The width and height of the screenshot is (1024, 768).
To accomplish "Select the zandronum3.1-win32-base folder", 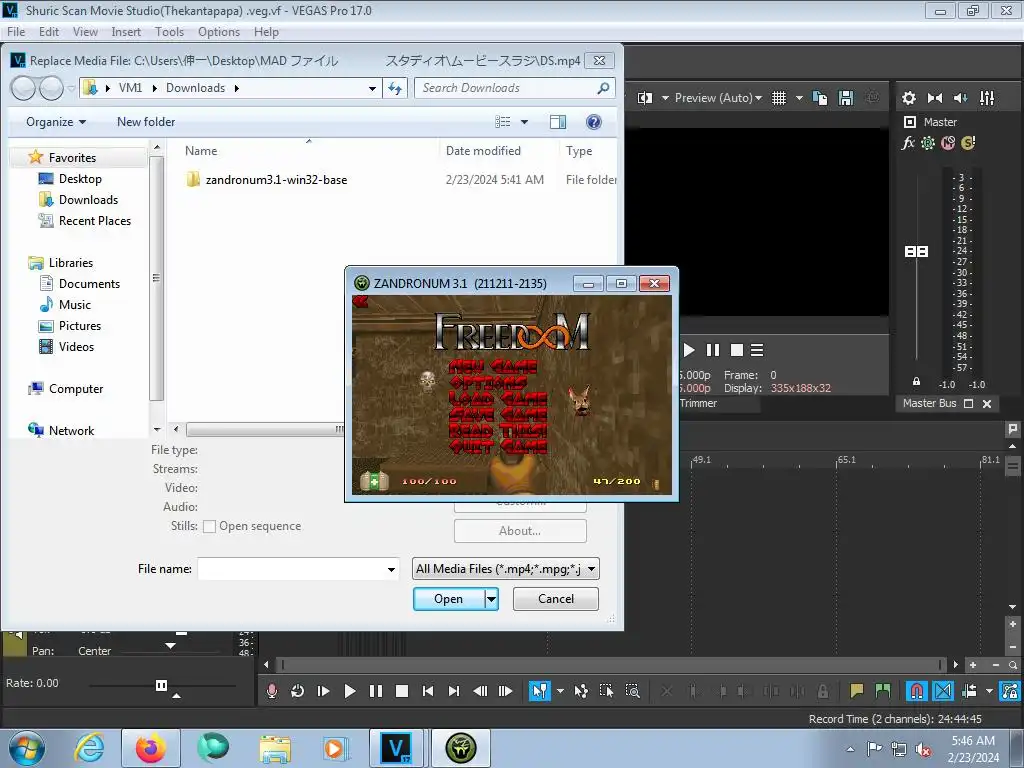I will [x=276, y=180].
